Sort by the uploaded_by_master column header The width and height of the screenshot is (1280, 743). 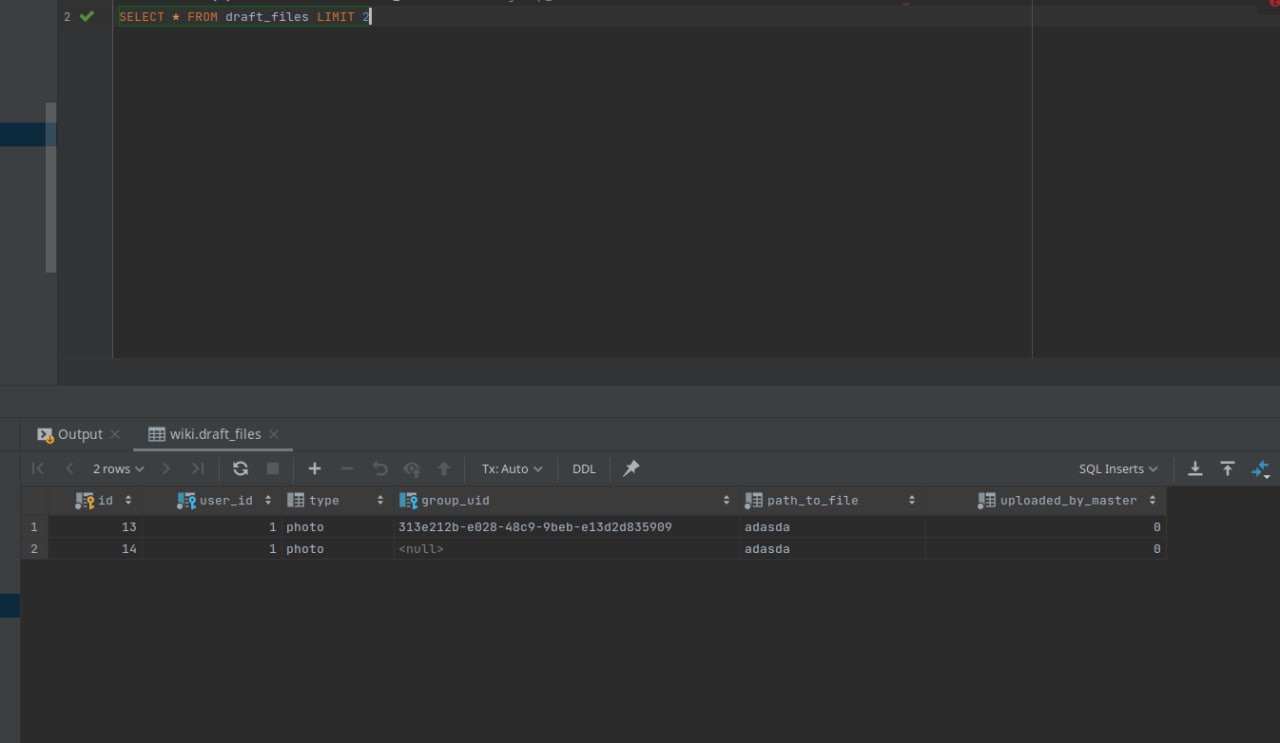click(x=1067, y=500)
